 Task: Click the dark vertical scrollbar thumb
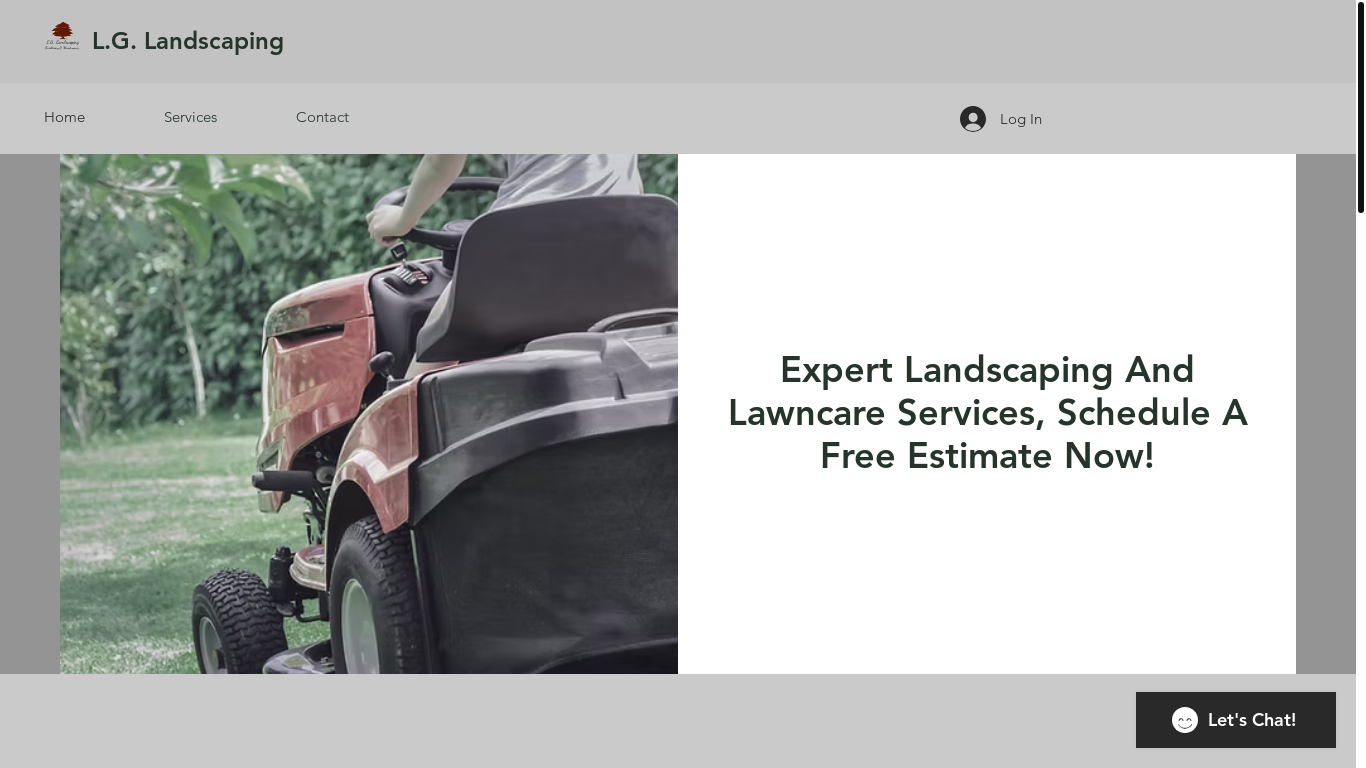click(x=1360, y=108)
